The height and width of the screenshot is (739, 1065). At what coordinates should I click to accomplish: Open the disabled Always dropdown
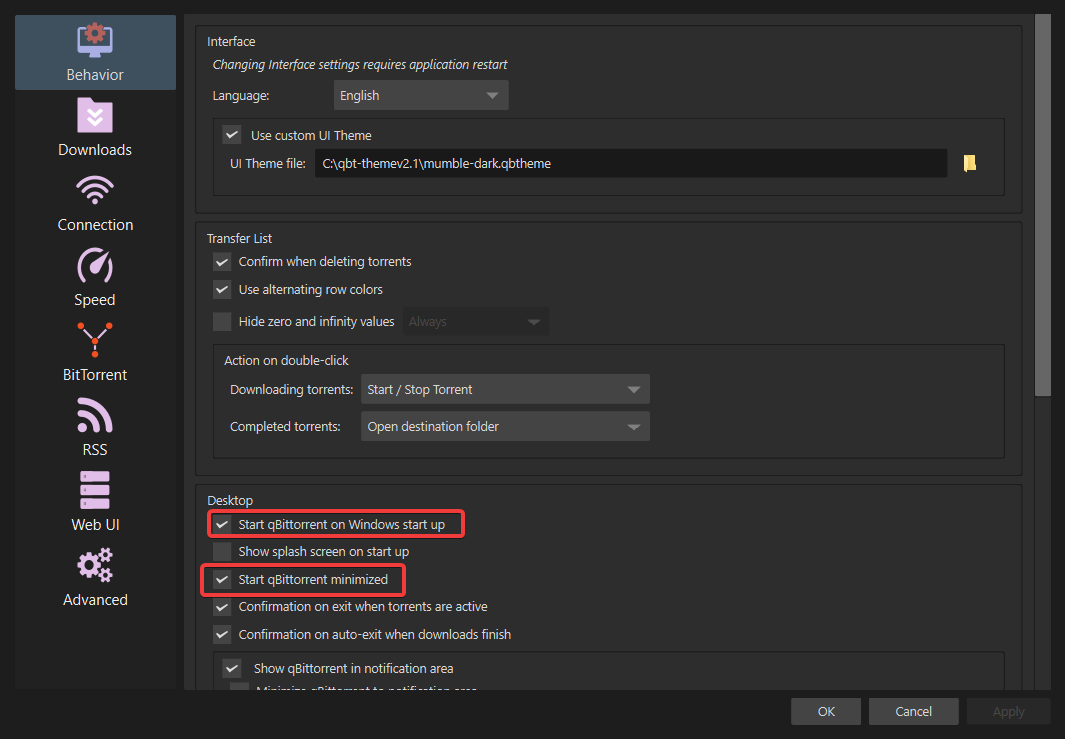(x=475, y=321)
